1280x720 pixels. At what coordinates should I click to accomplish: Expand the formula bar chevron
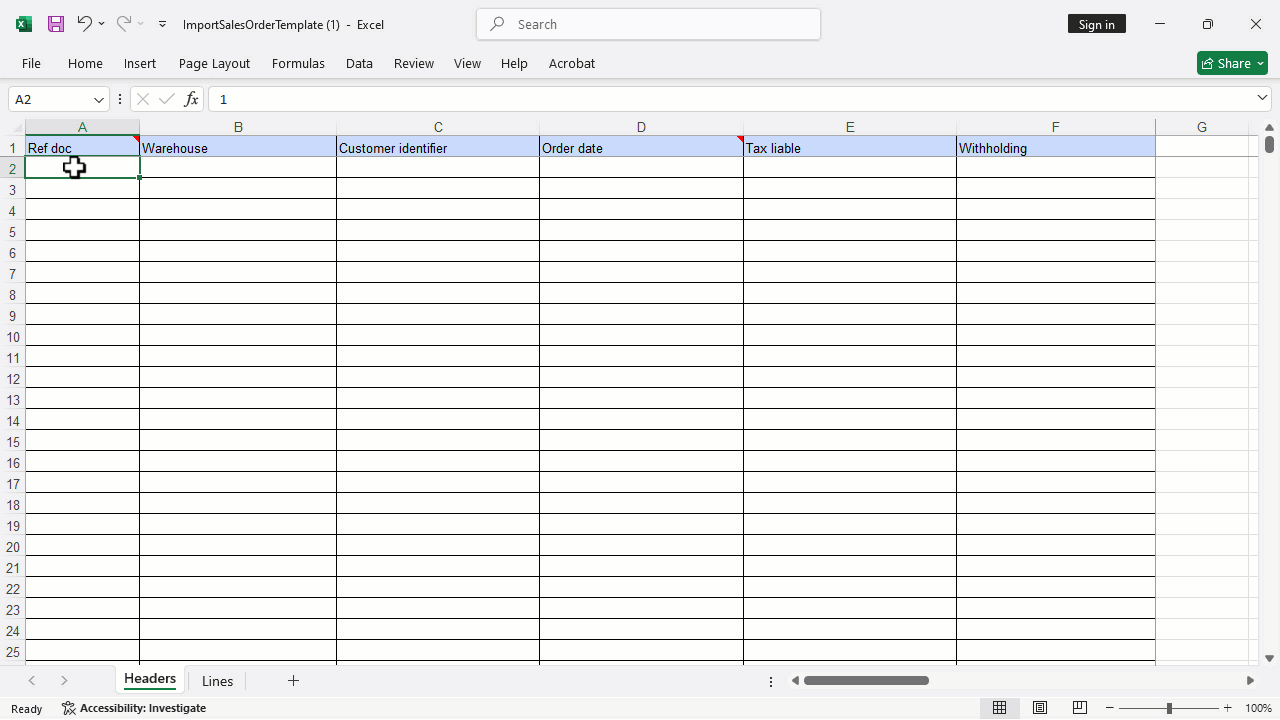pos(1263,98)
